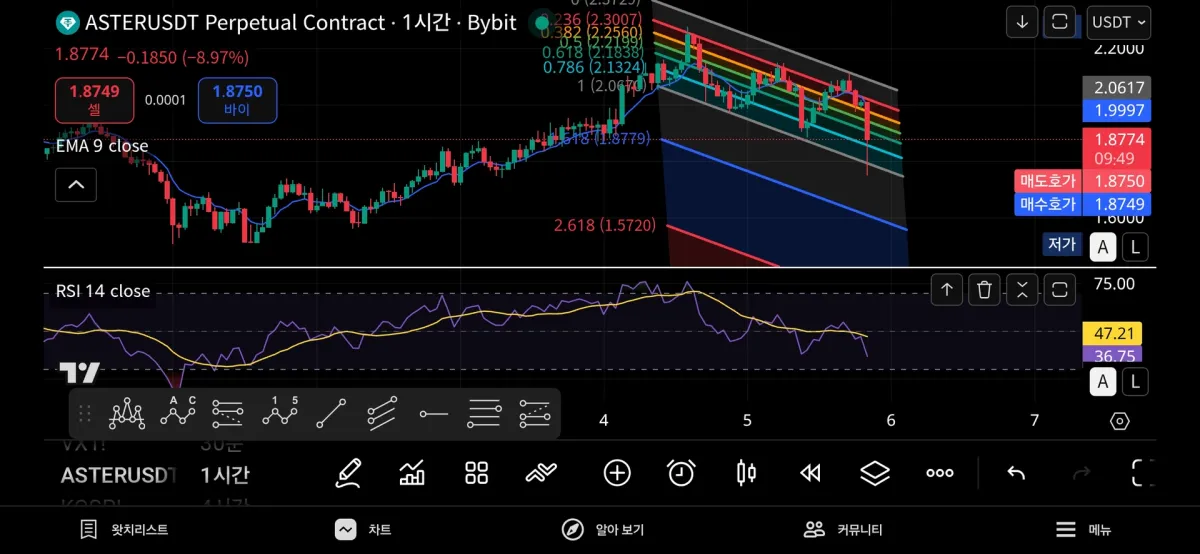Open chart settings hexagon icon

tap(1120, 421)
